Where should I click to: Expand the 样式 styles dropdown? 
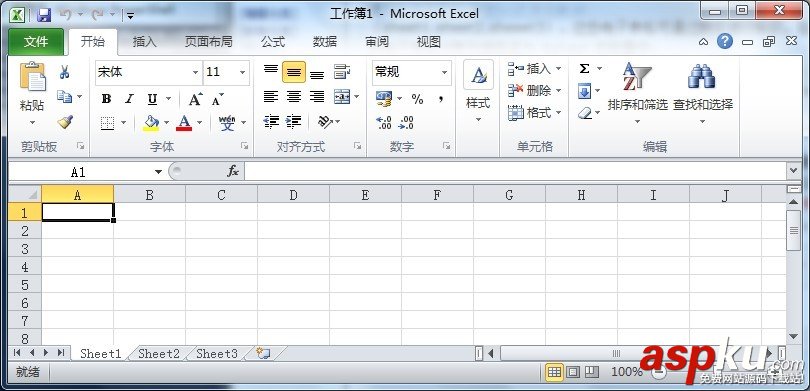pos(478,120)
